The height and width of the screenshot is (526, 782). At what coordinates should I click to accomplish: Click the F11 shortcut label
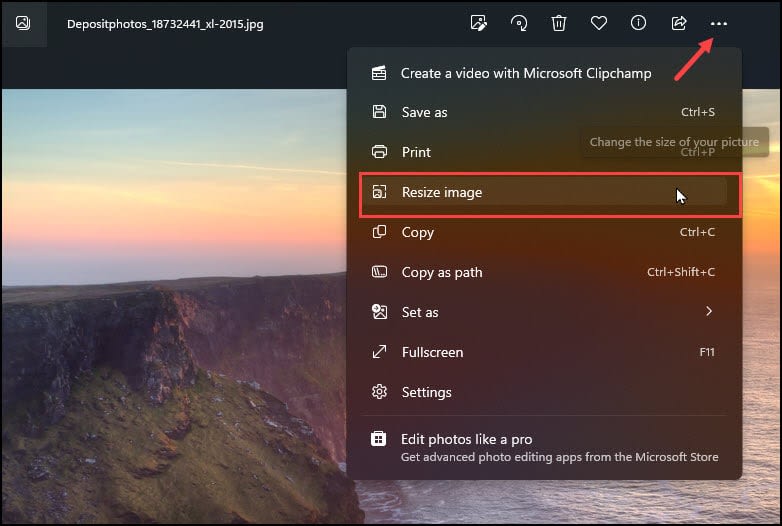(x=707, y=352)
